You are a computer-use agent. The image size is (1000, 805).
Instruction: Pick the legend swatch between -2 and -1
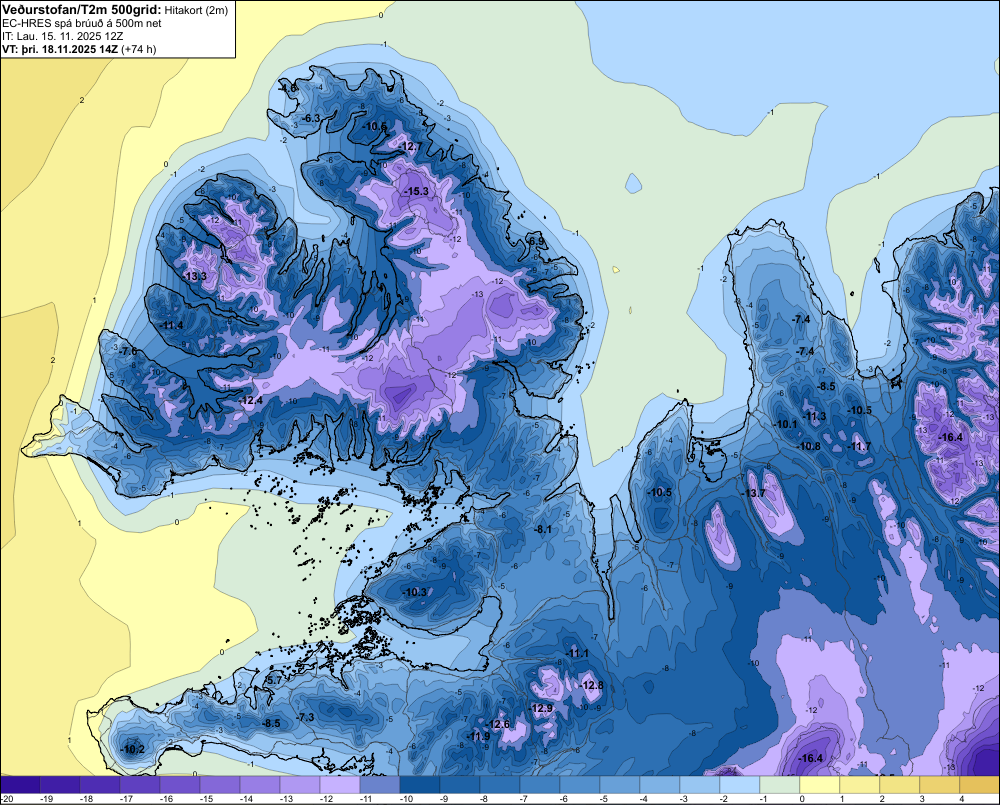[740, 785]
